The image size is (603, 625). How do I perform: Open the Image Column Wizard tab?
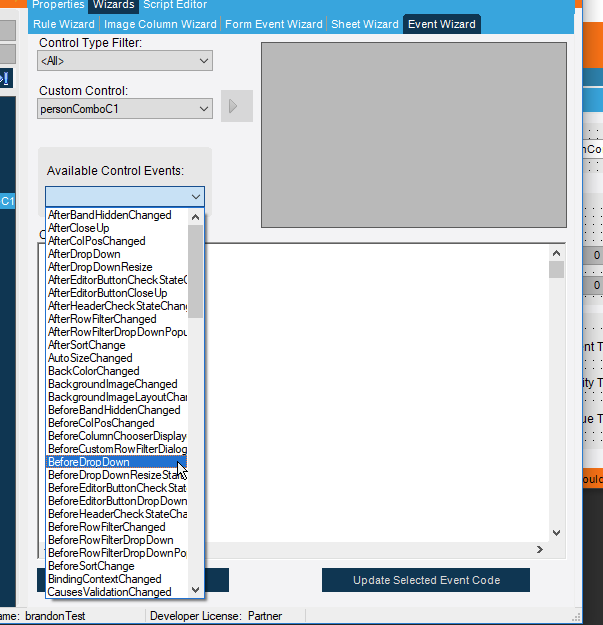coord(160,24)
